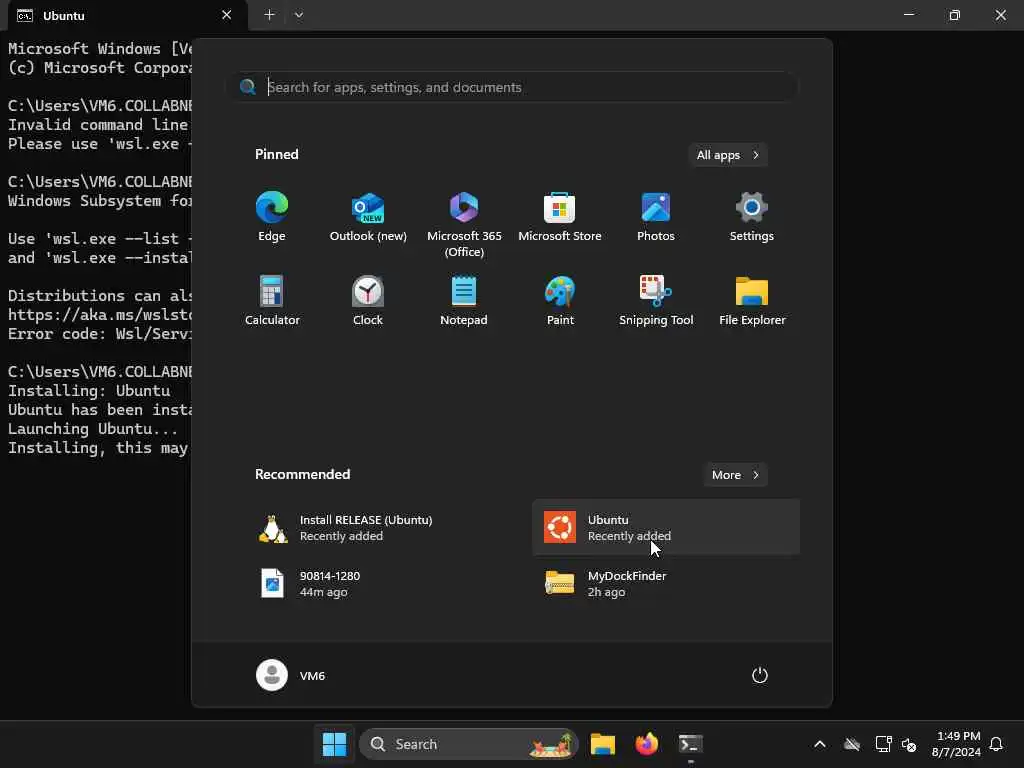Open the Clock app
Screen dimensions: 1024x768
(x=368, y=300)
